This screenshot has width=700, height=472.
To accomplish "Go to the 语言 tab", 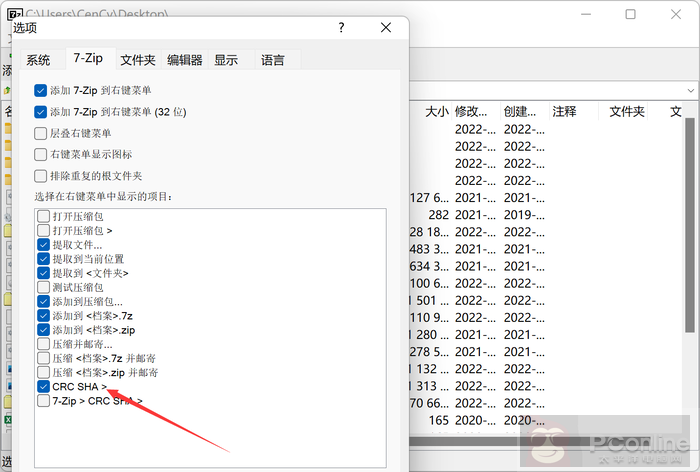I will click(273, 60).
